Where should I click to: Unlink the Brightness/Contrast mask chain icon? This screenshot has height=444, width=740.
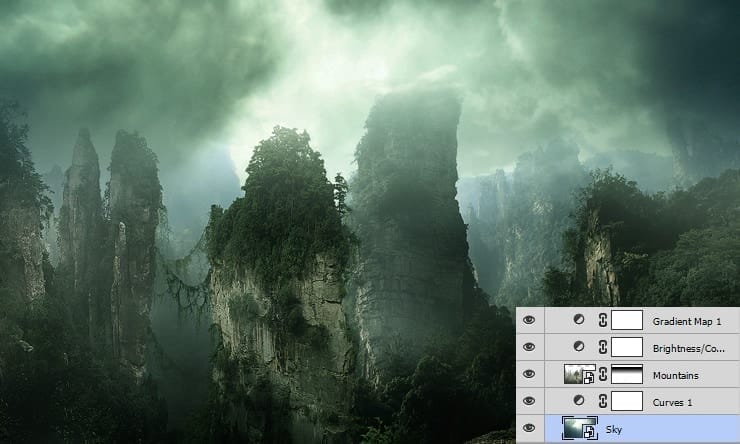603,347
